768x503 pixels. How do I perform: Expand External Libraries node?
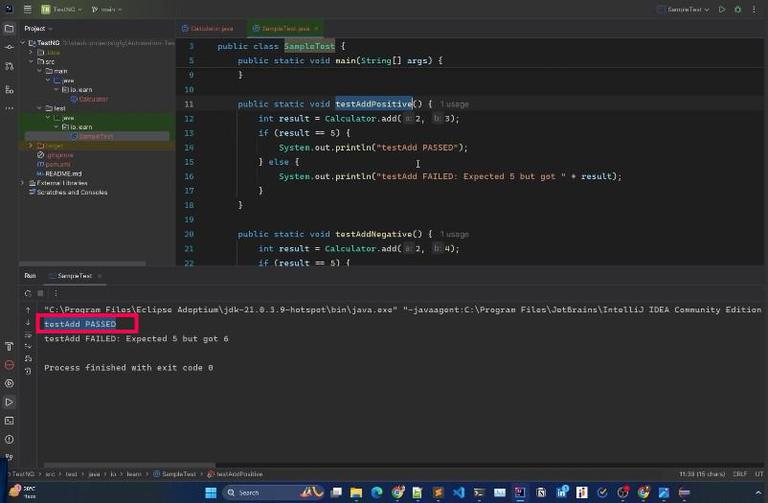[23, 183]
